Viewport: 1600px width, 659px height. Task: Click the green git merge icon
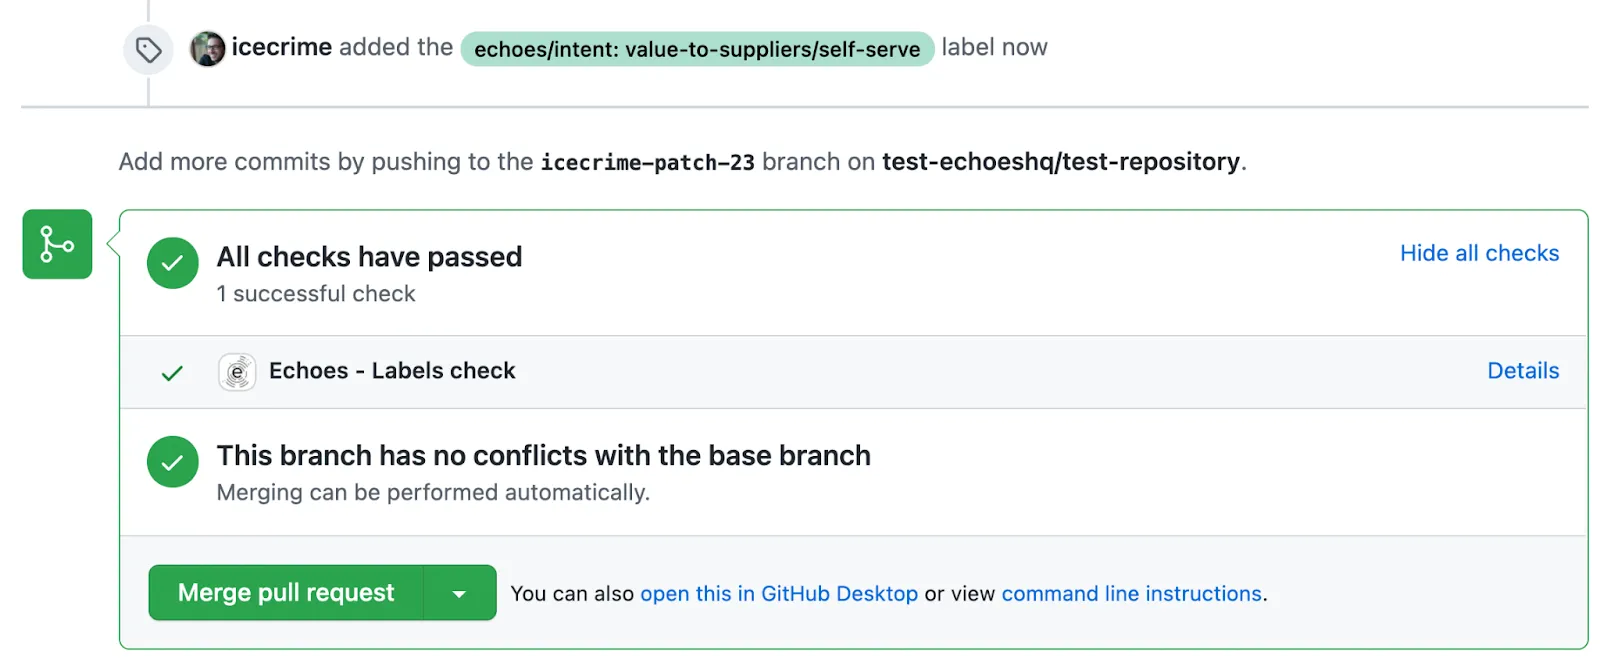[x=57, y=244]
